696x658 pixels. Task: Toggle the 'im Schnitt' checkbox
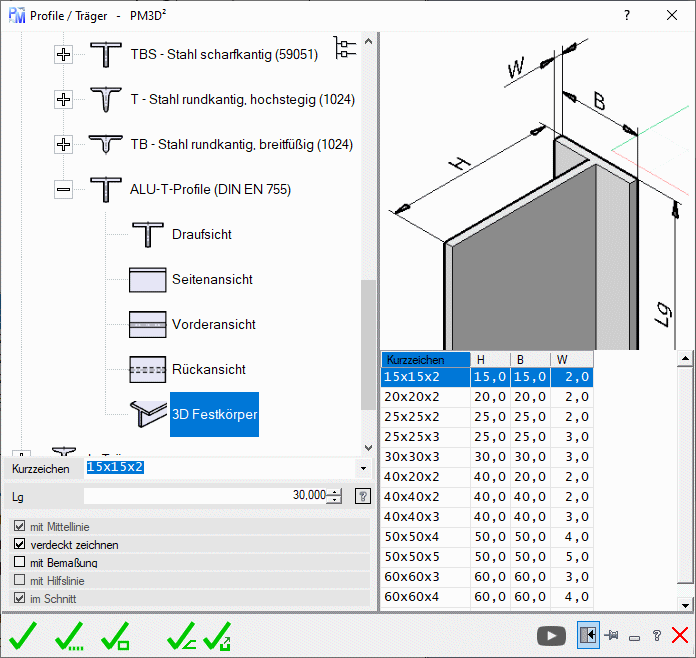(19, 599)
